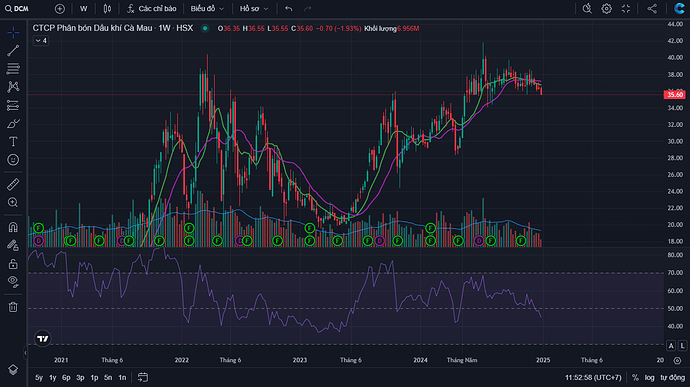
Task: Select the trend line drawing tool
Action: (13, 51)
